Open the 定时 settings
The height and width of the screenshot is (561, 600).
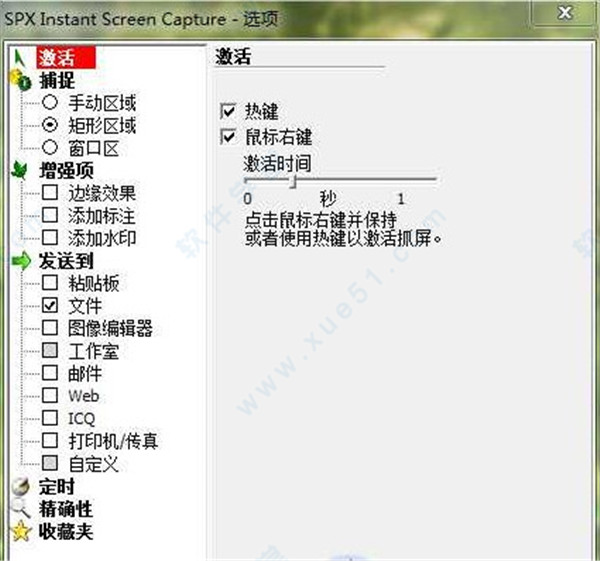[x=57, y=486]
